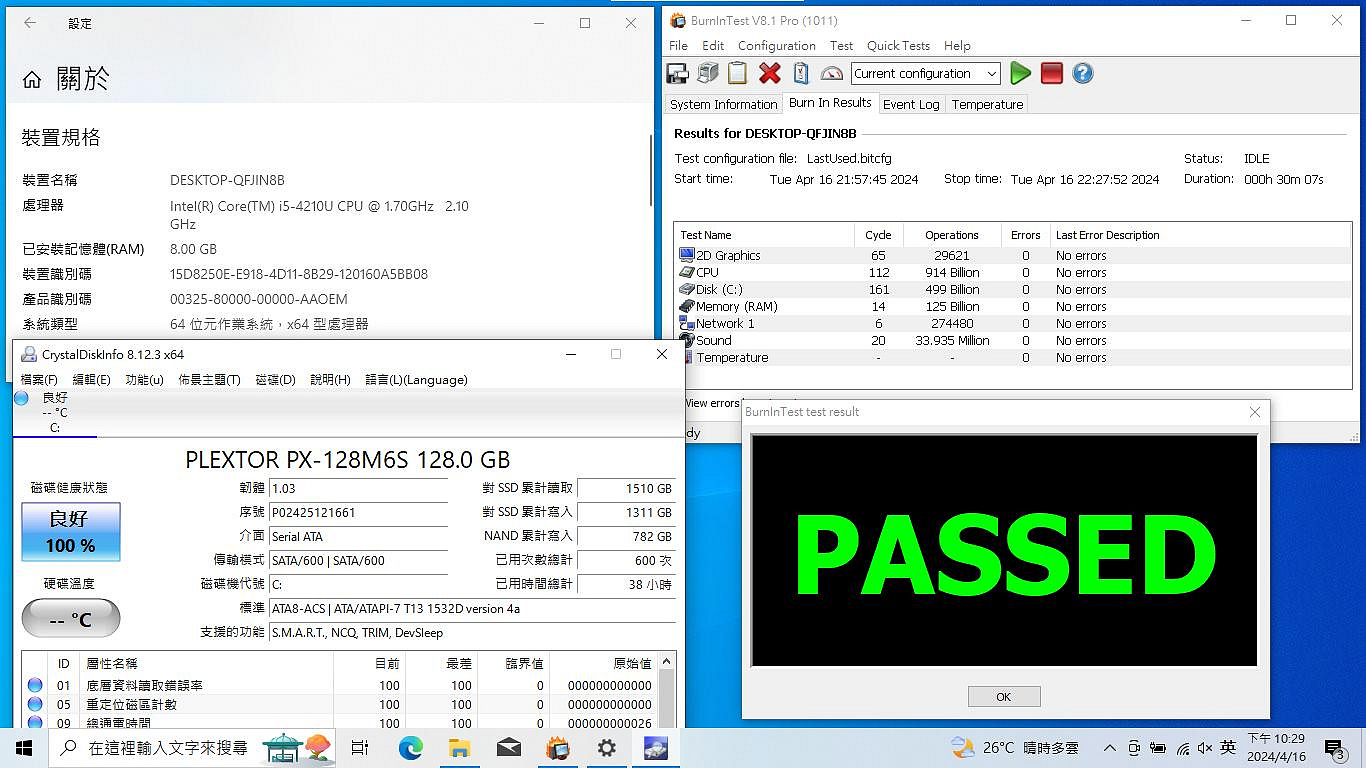The height and width of the screenshot is (768, 1366).
Task: Open the 說明(H) menu in CrystalDiskInfo
Action: pos(330,380)
